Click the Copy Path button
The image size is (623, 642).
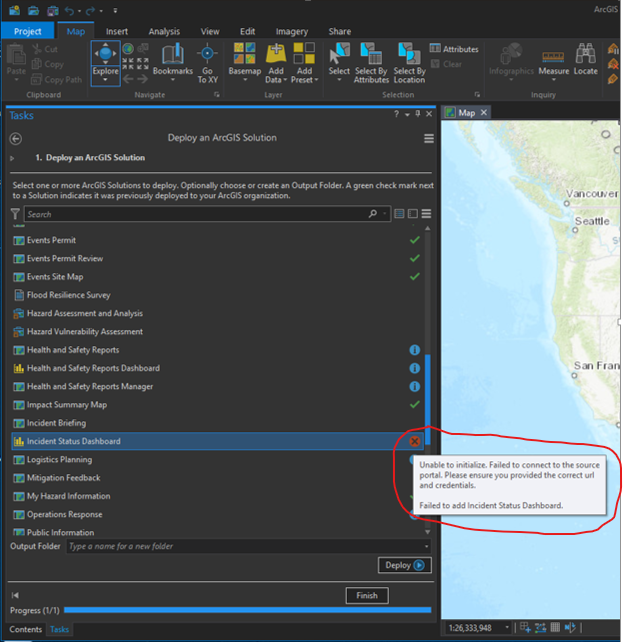pos(56,79)
